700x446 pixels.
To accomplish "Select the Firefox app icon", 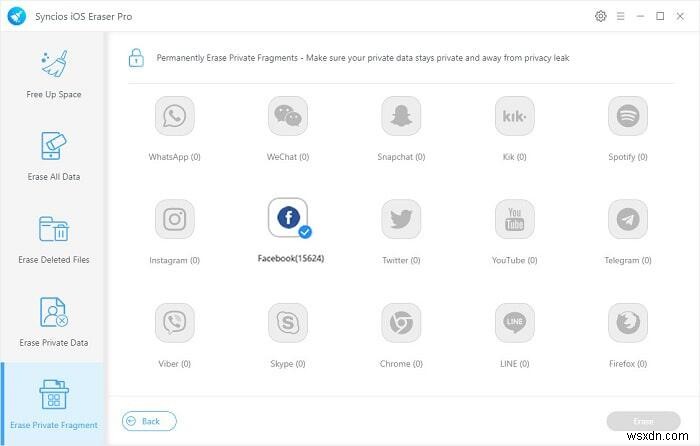I will (x=628, y=323).
